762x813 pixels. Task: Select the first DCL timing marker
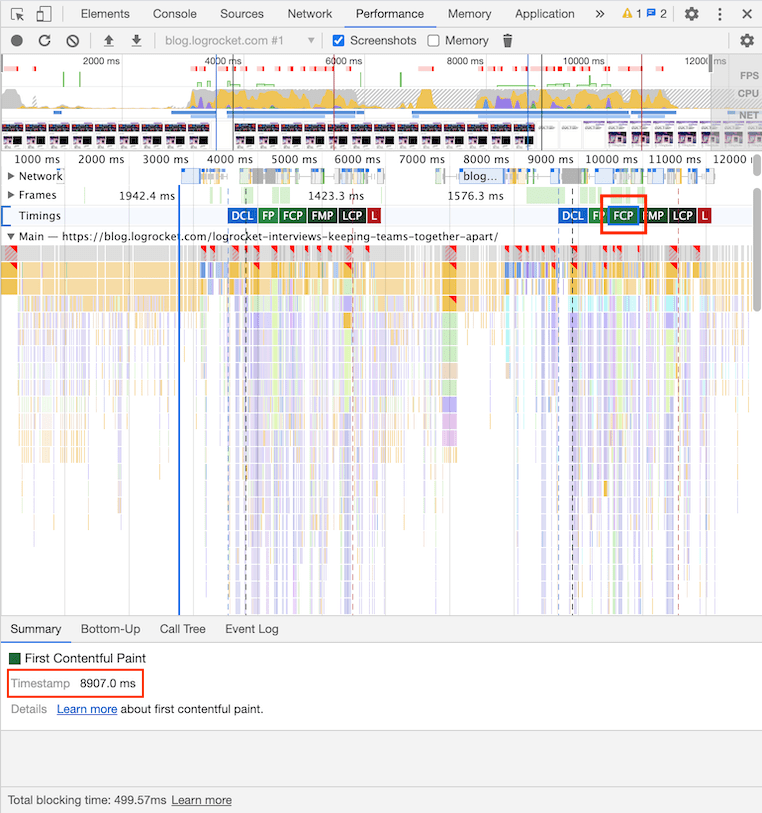tap(242, 216)
